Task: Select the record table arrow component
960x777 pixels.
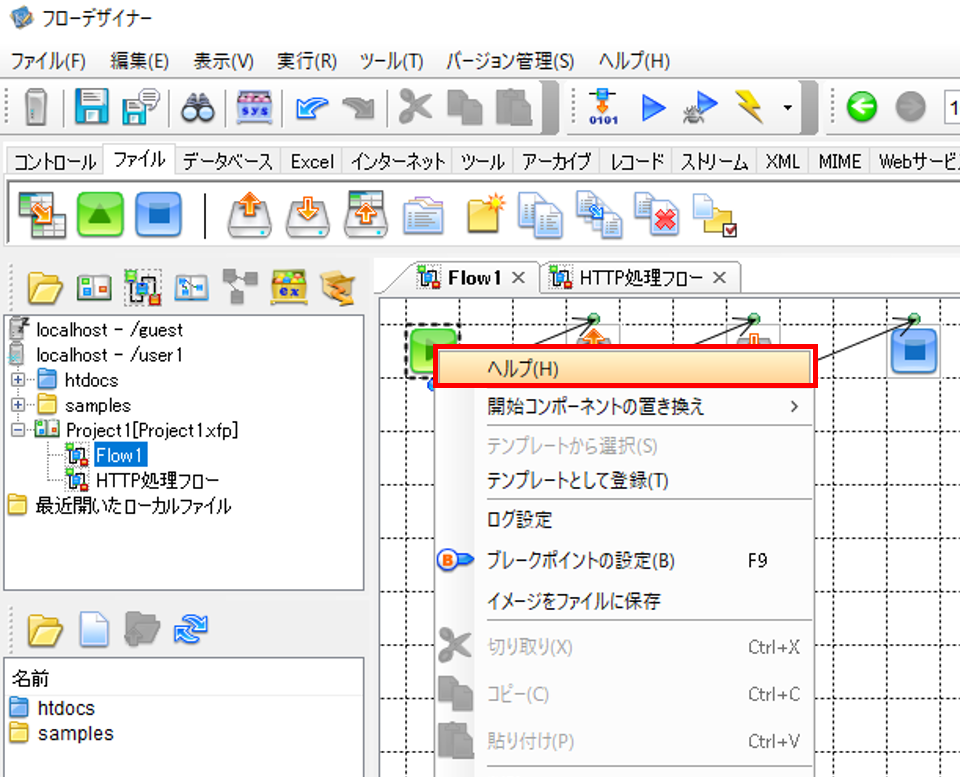Action: pos(42,214)
